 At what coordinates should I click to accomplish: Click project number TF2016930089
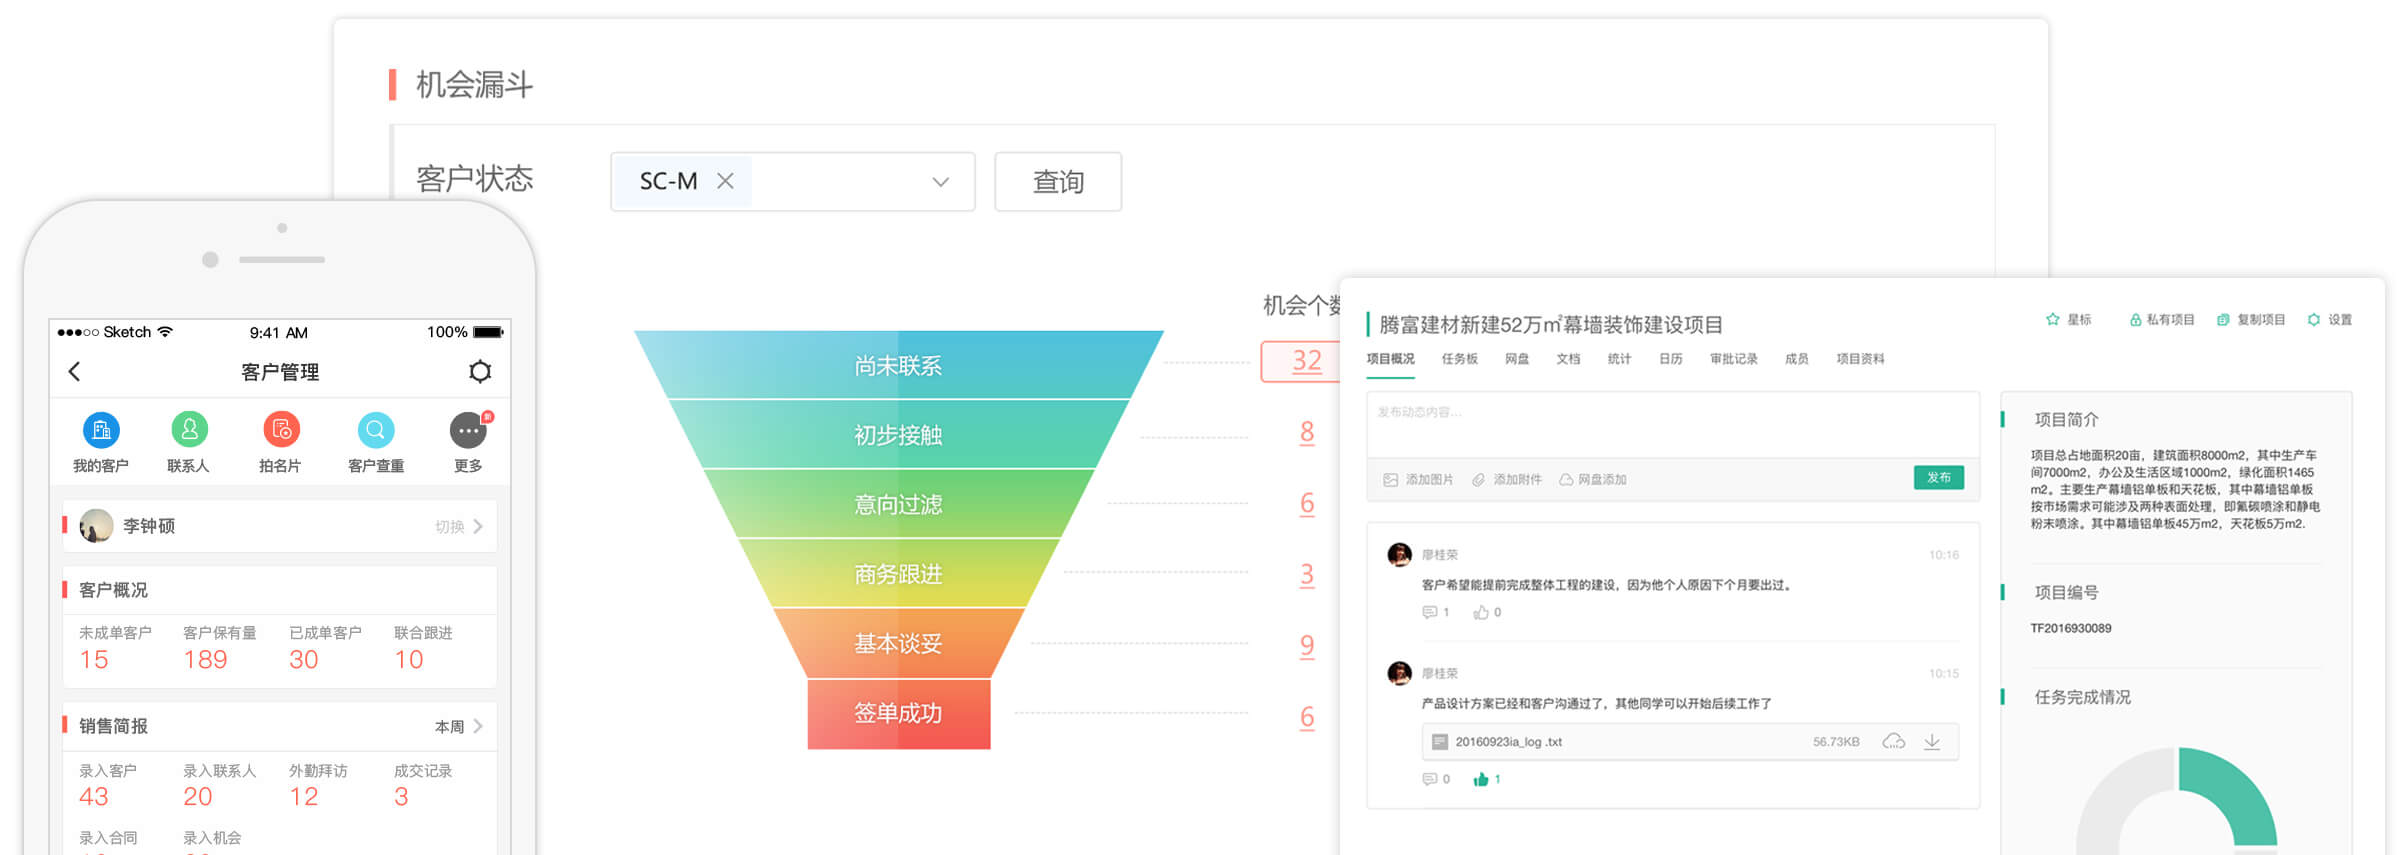2071,628
